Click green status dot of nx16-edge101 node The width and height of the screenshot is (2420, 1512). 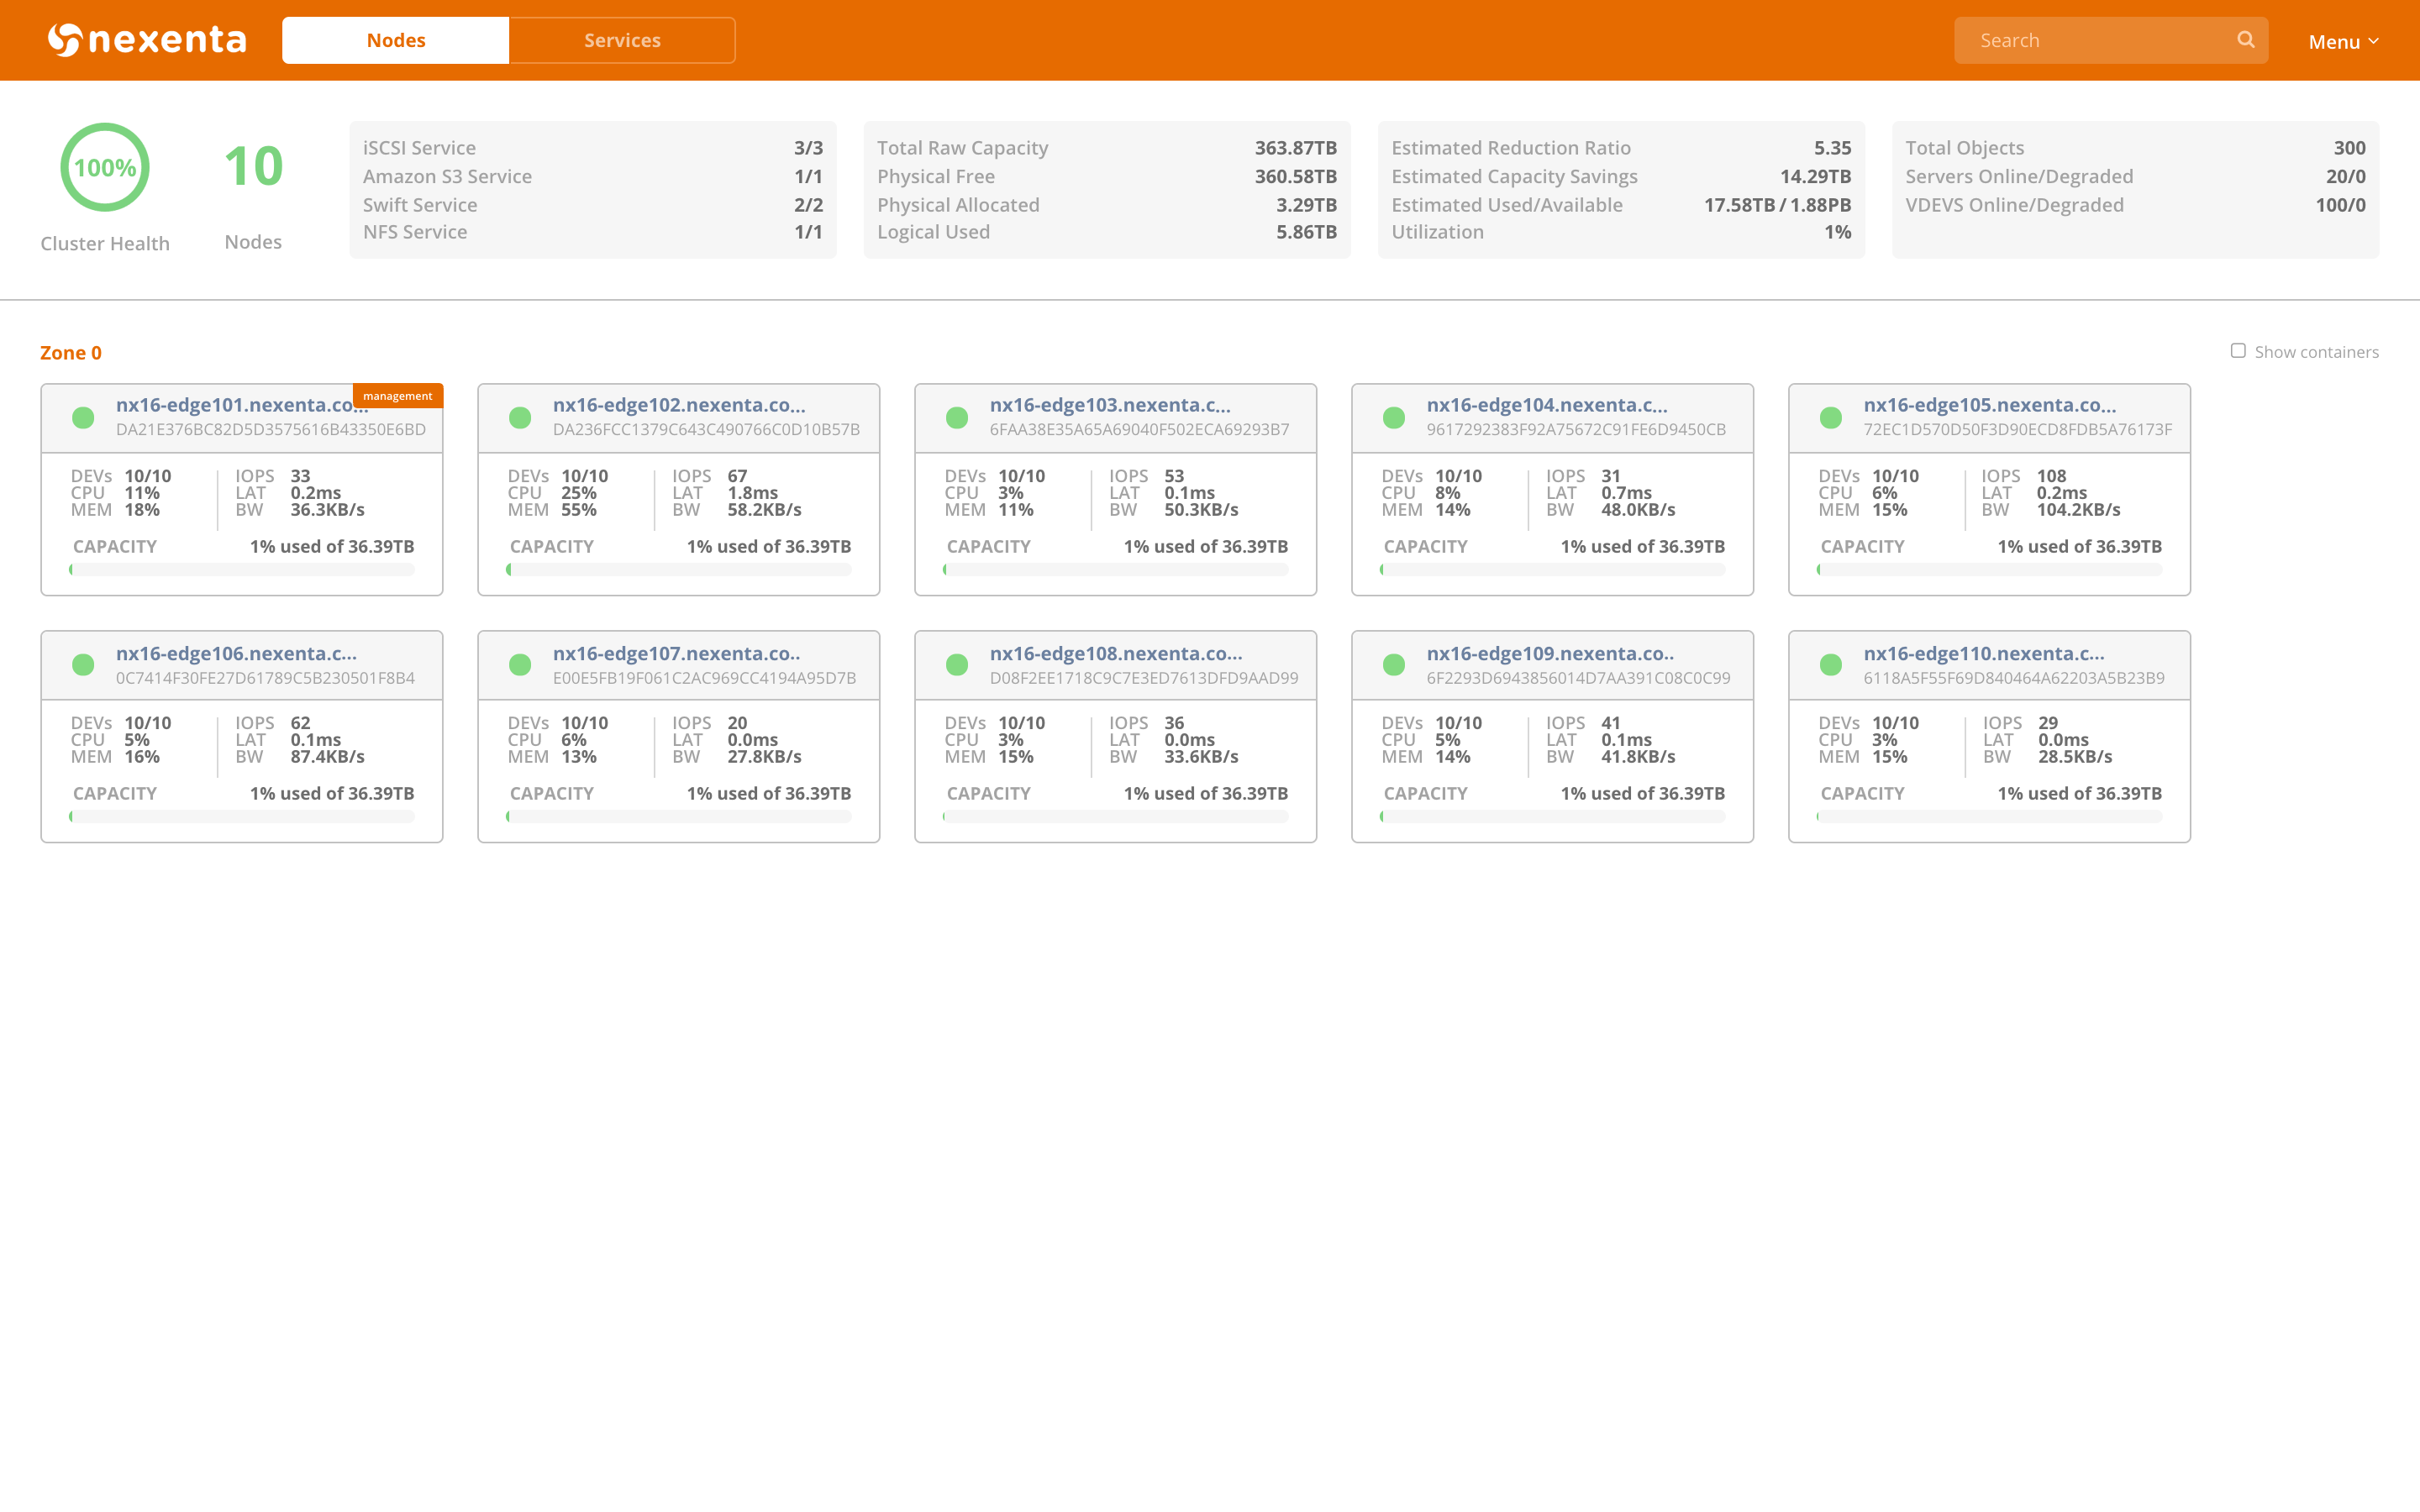[x=84, y=418]
